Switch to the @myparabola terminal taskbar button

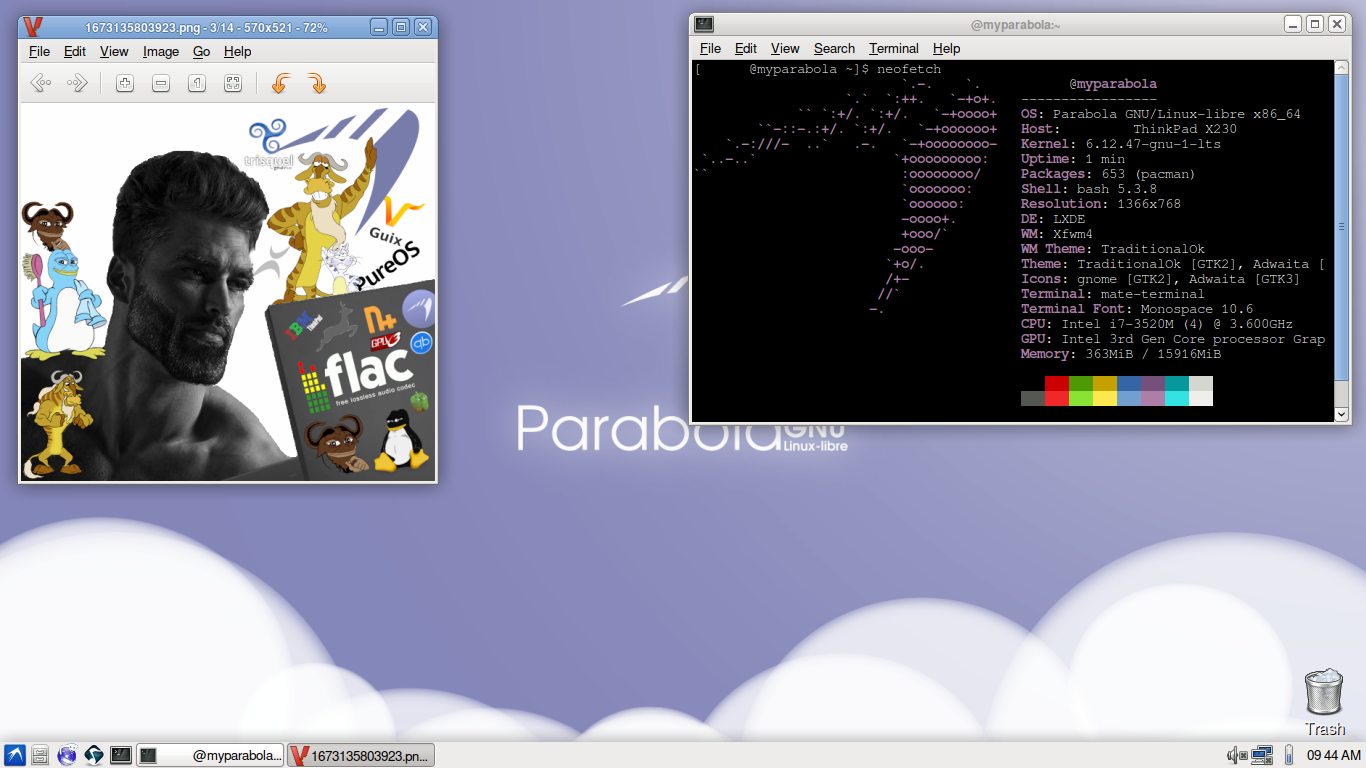pyautogui.click(x=211, y=755)
